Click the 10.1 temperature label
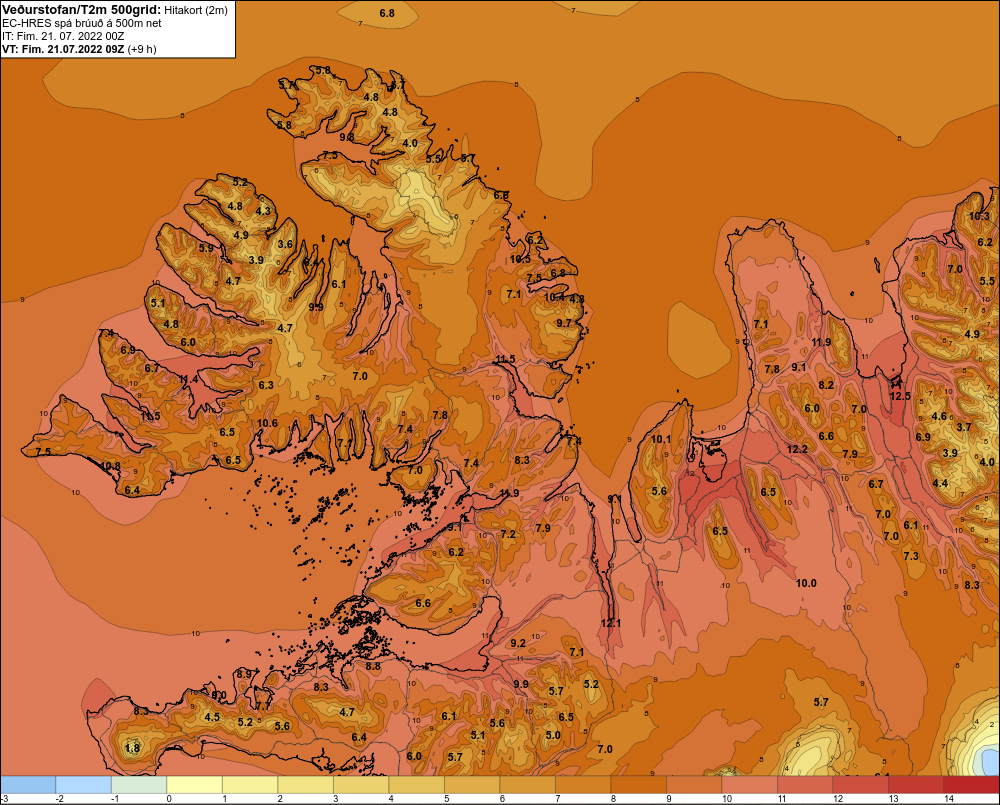 661,439
